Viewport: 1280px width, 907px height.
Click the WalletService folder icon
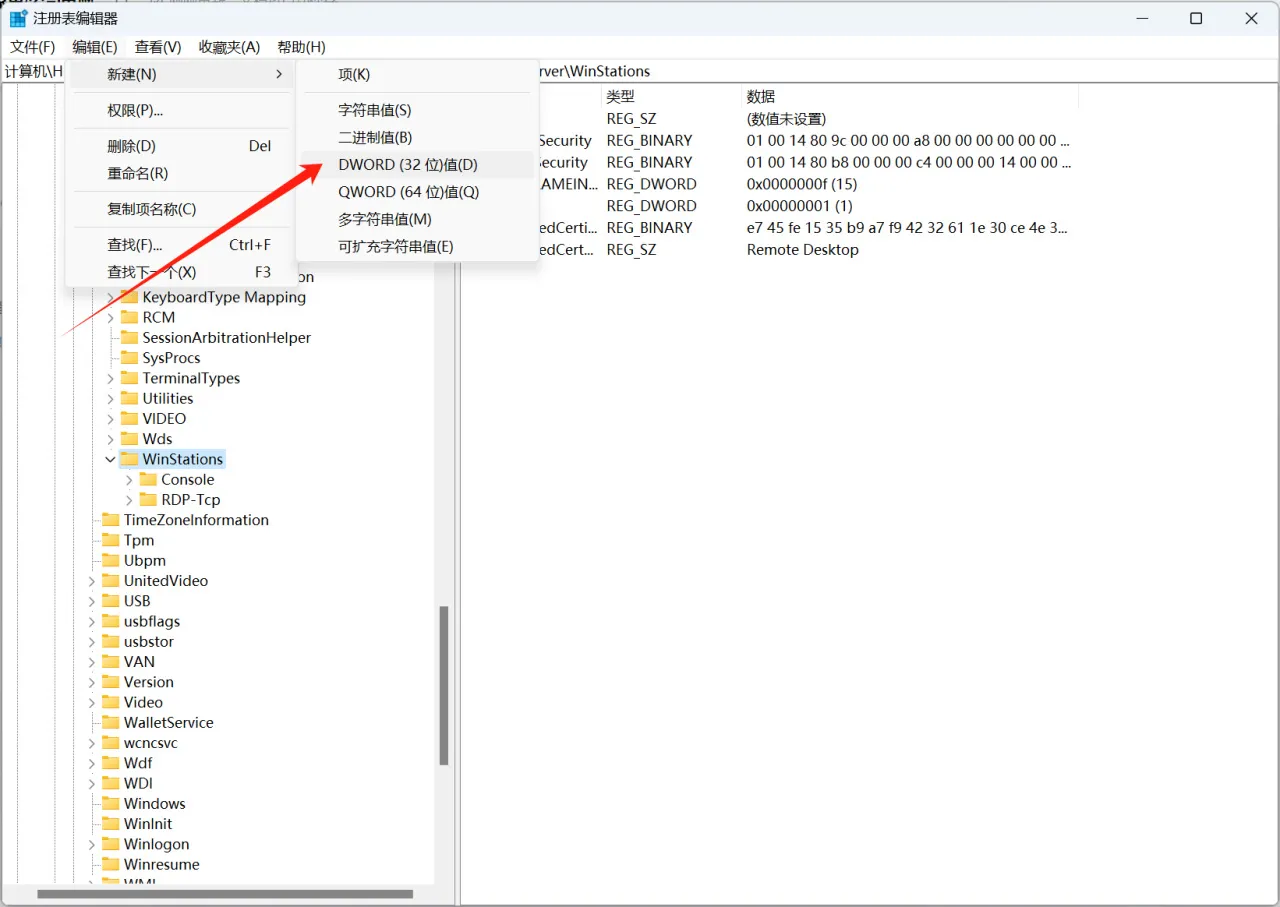point(110,722)
